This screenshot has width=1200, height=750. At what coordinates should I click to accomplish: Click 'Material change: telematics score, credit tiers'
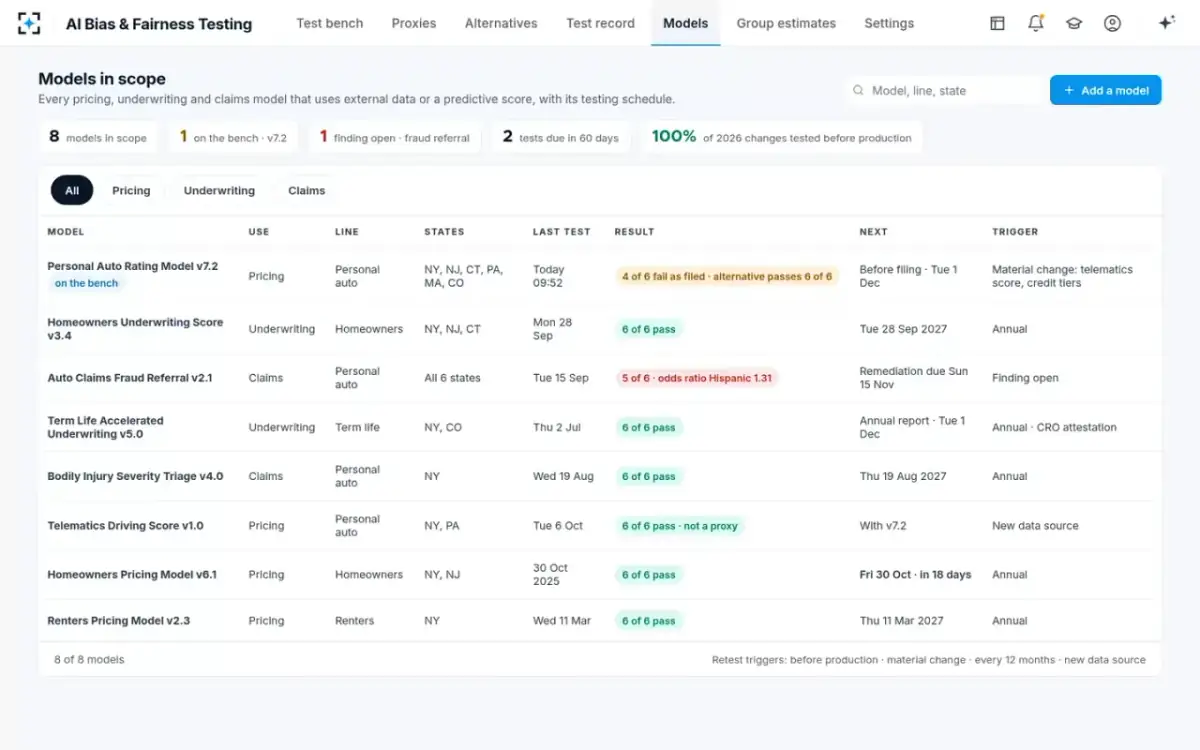point(1062,276)
